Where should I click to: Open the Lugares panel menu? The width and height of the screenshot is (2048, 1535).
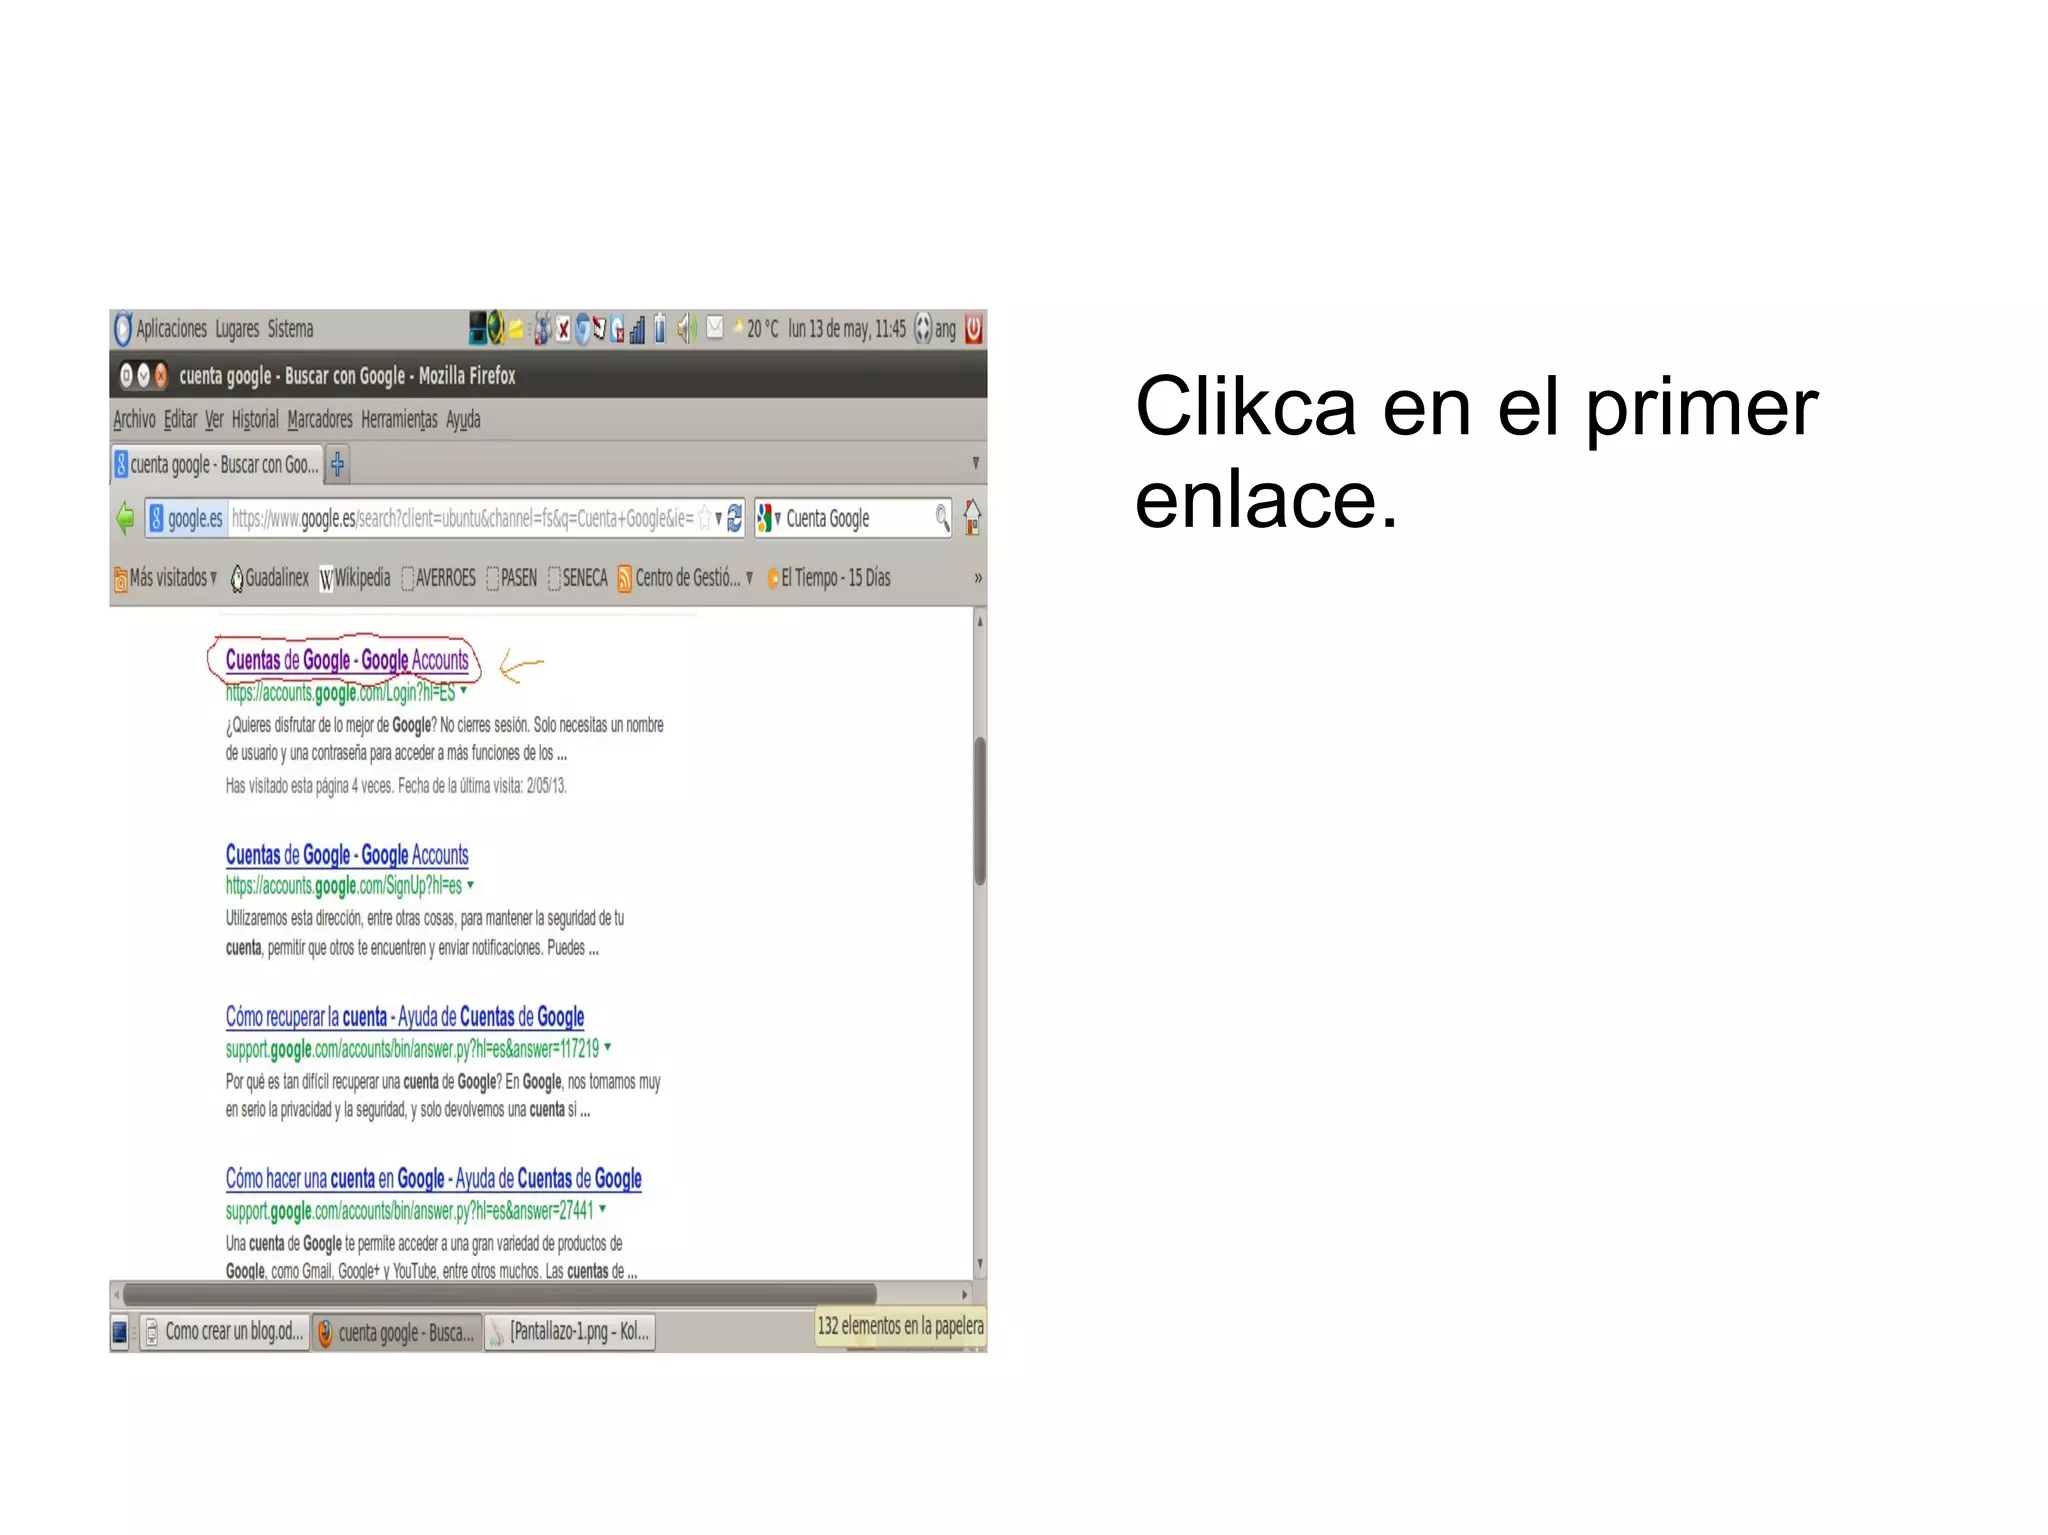(237, 329)
